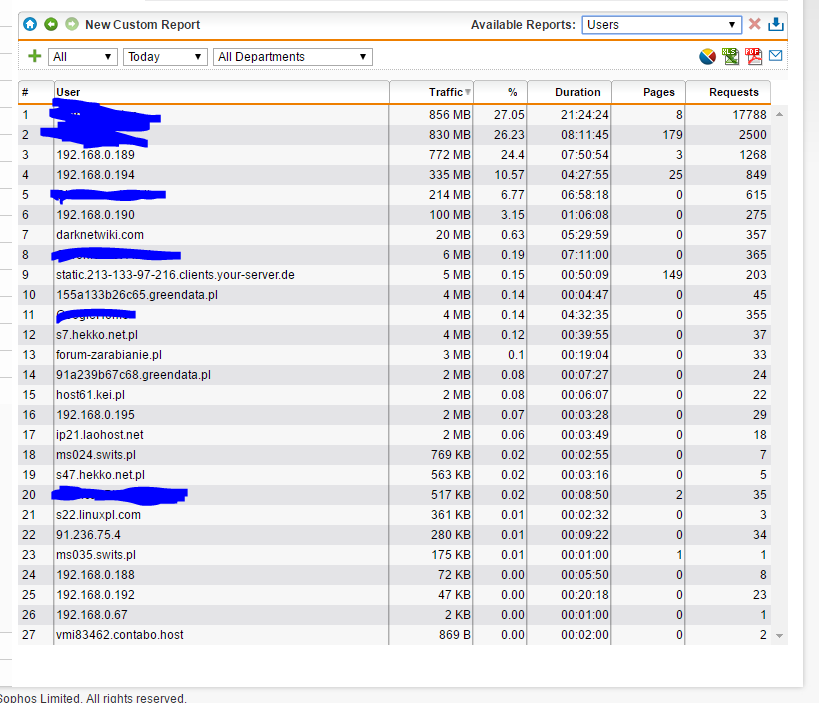The width and height of the screenshot is (819, 703).
Task: Export the report to XLS
Action: [x=732, y=57]
